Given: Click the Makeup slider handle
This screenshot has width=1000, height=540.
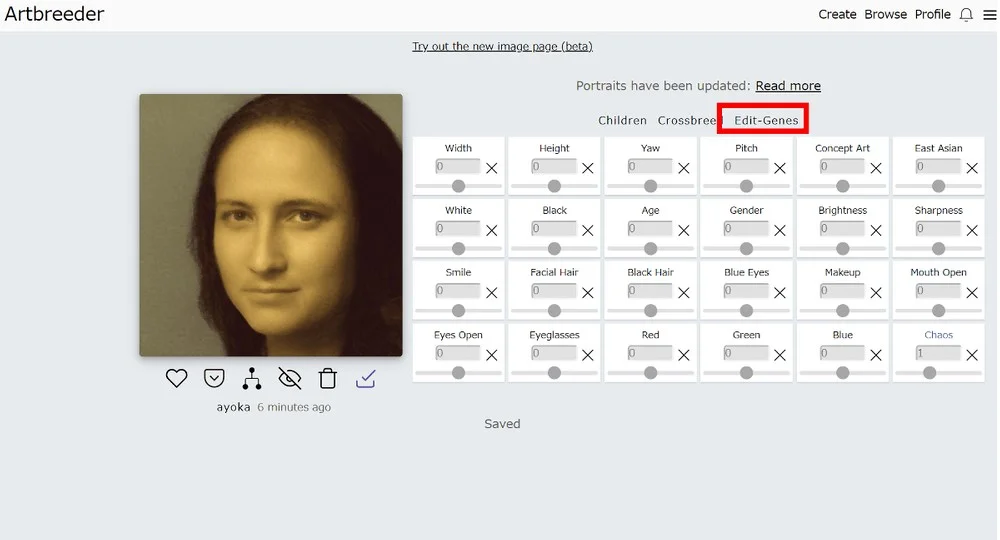Looking at the screenshot, I should (842, 310).
